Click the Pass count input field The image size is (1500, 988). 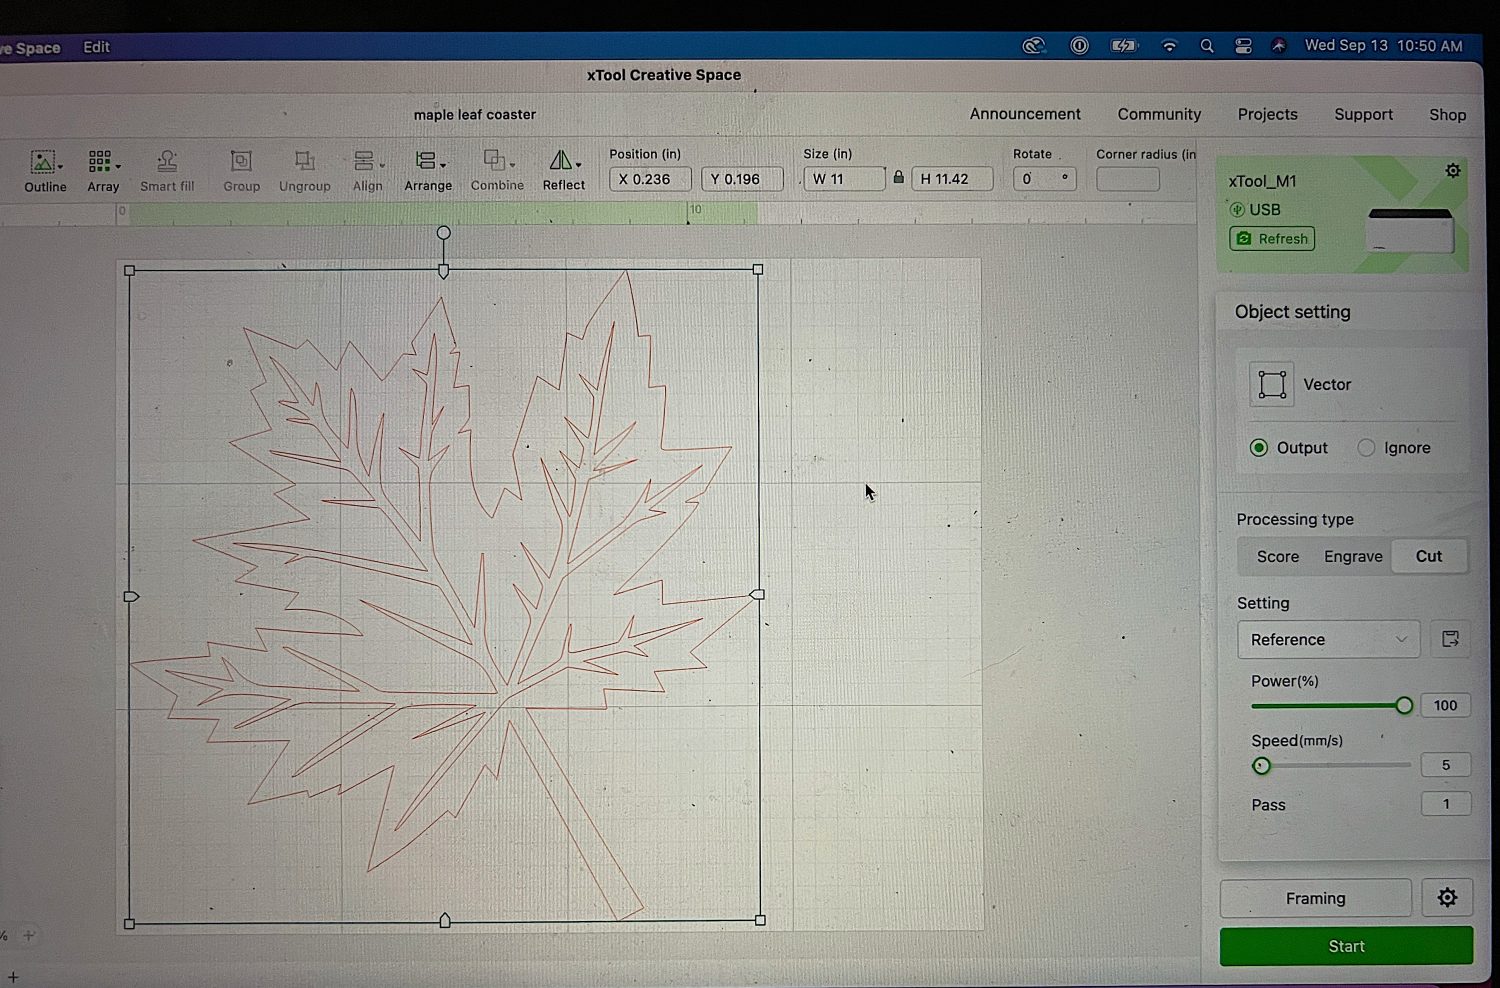click(1445, 804)
